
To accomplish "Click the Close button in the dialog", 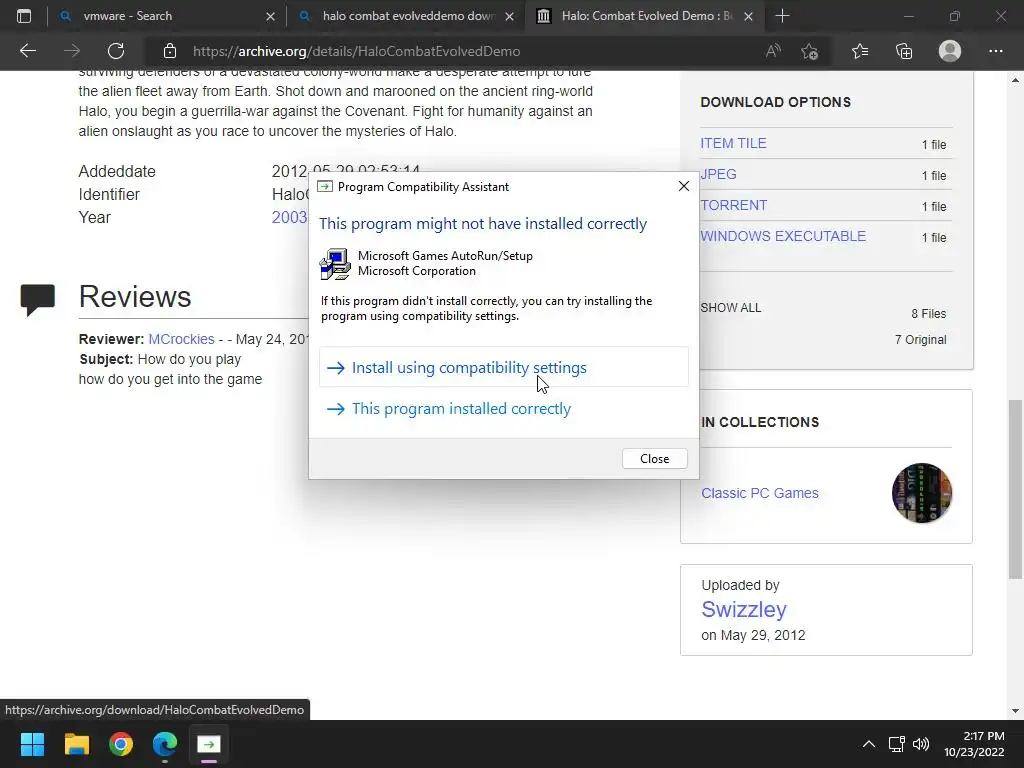I will pos(654,459).
